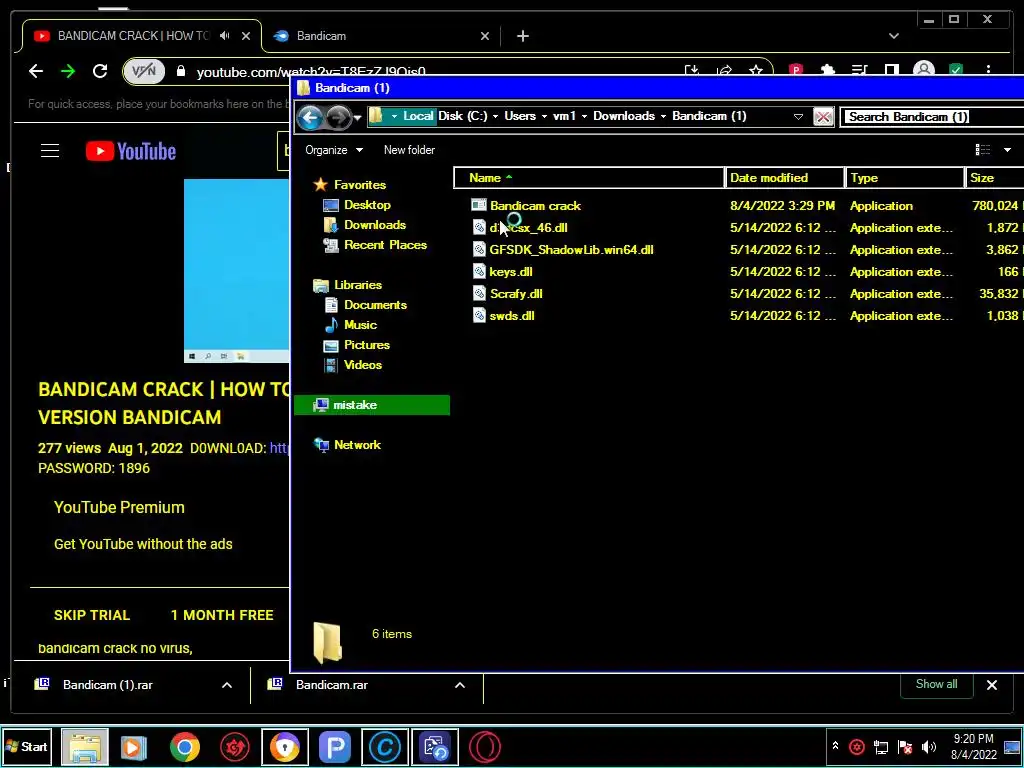The height and width of the screenshot is (768, 1024).
Task: Open the Windows Start button
Action: point(27,746)
